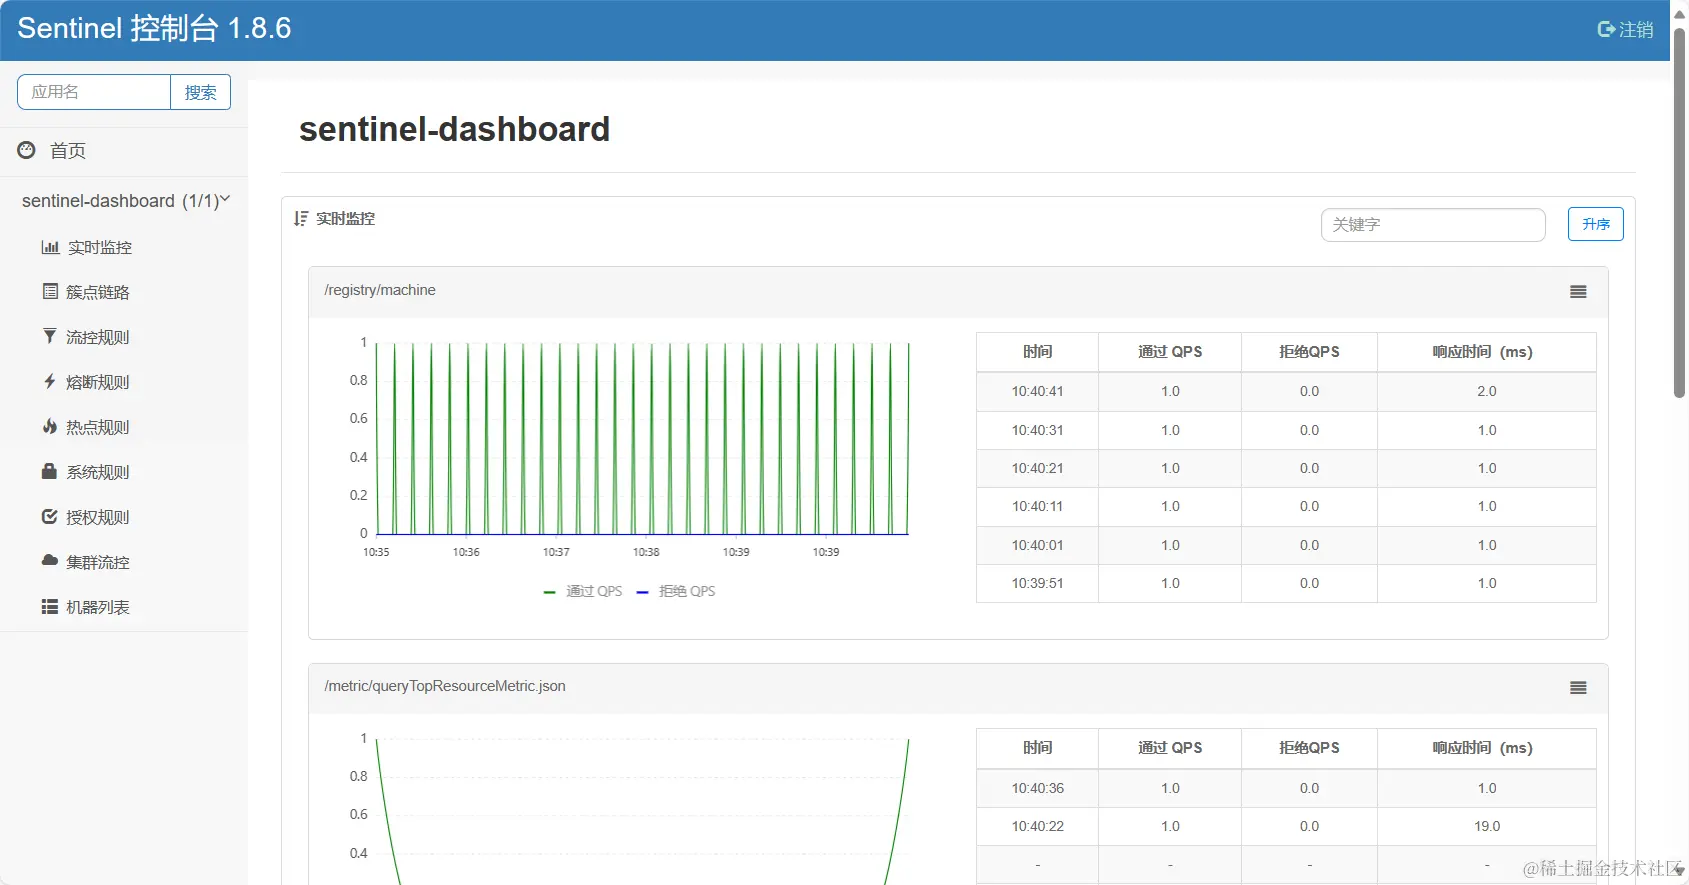Image resolution: width=1689 pixels, height=885 pixels.
Task: Click the lock icon for 系统规则
Action: tap(49, 471)
